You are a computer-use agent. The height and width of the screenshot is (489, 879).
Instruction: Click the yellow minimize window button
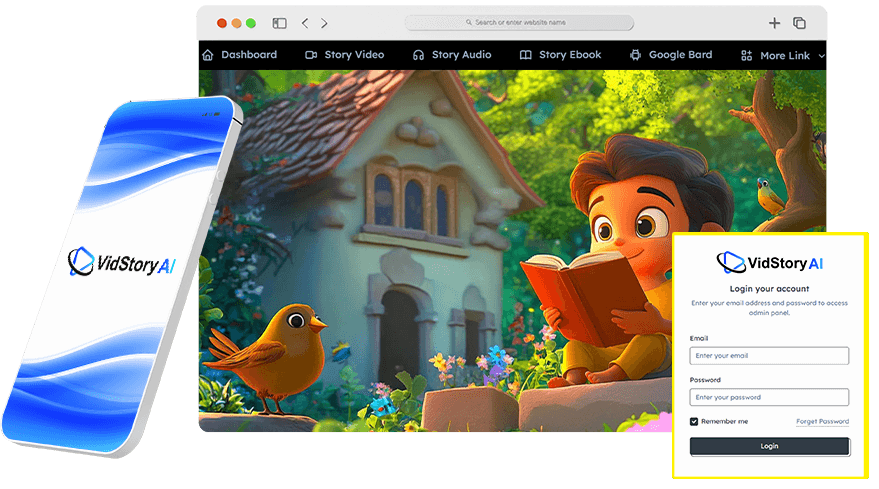pos(237,23)
